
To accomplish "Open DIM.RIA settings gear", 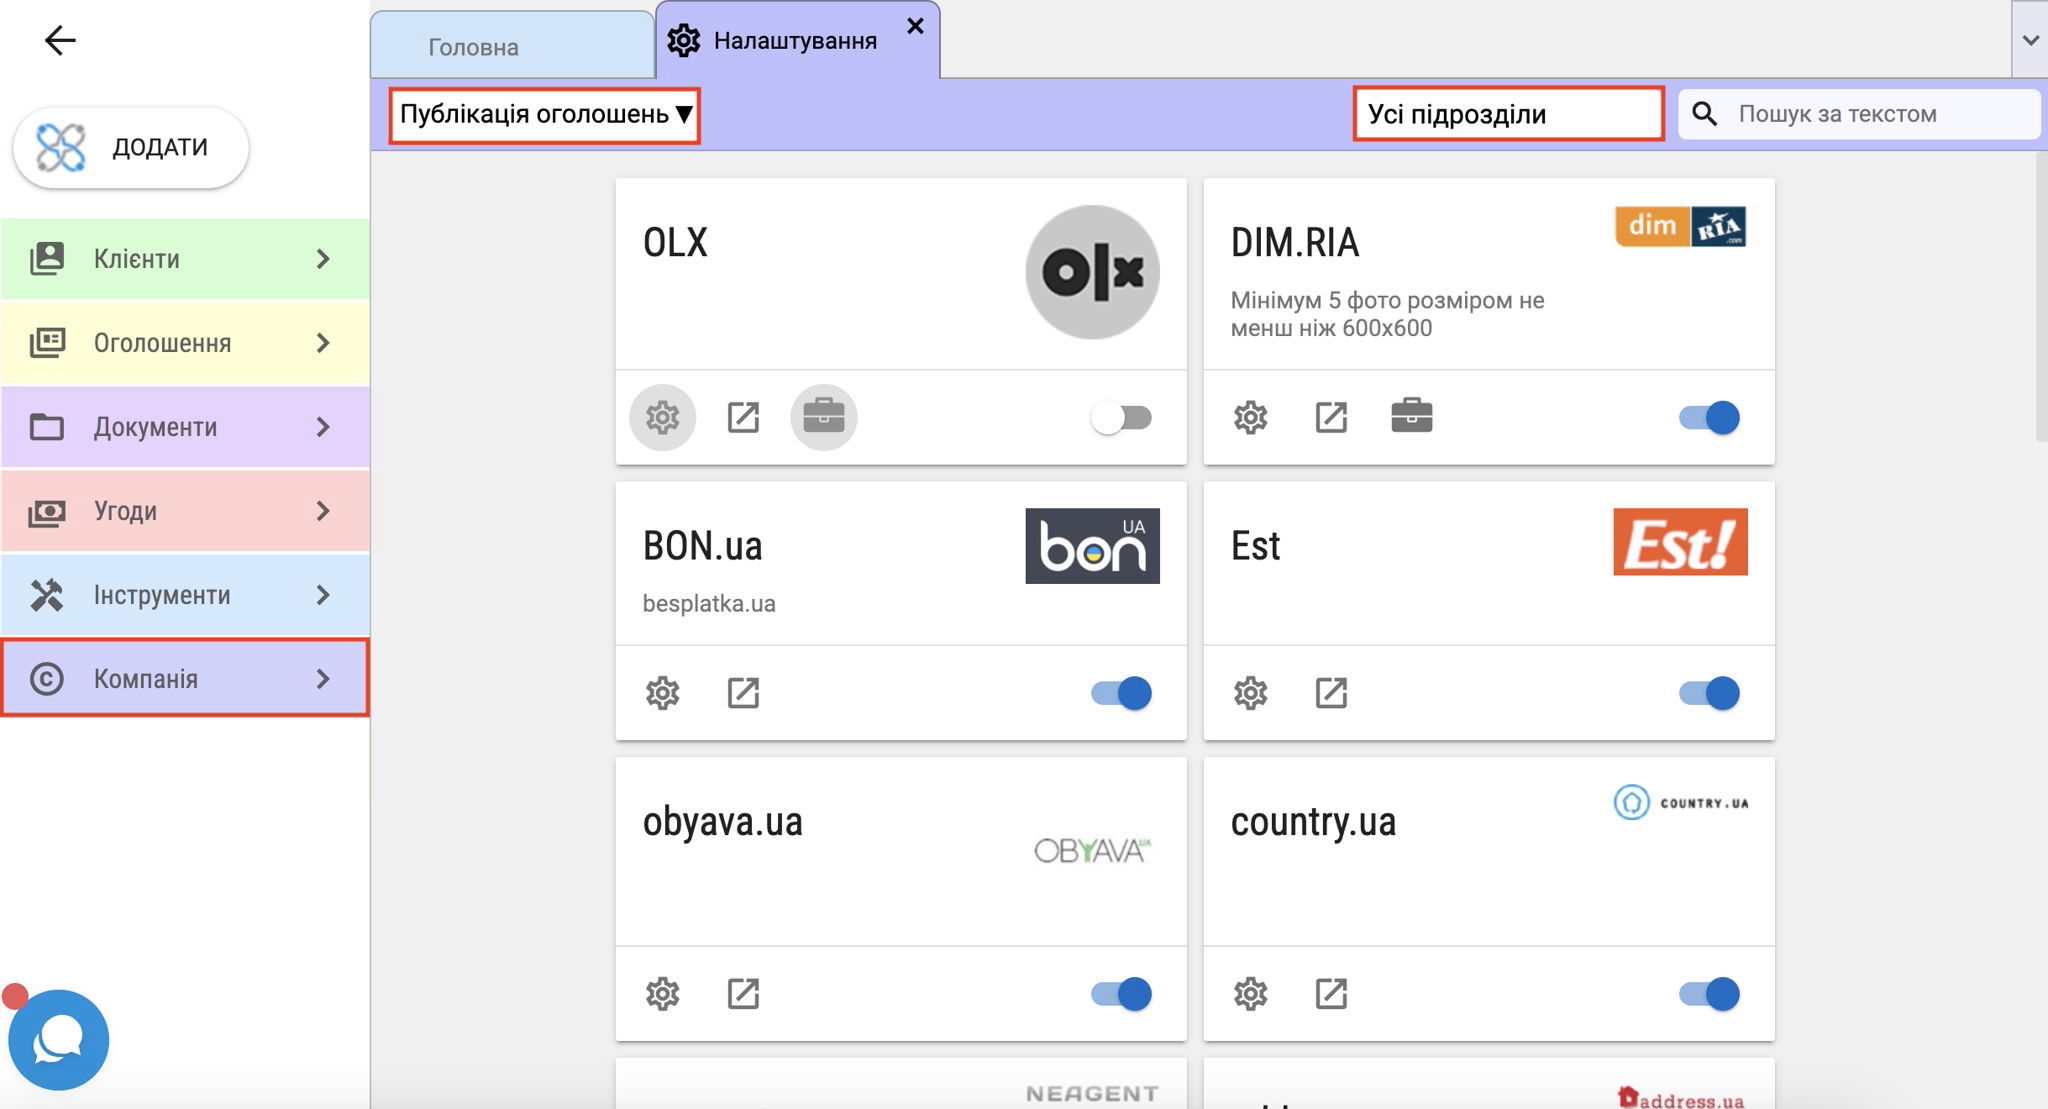I will click(x=1250, y=417).
